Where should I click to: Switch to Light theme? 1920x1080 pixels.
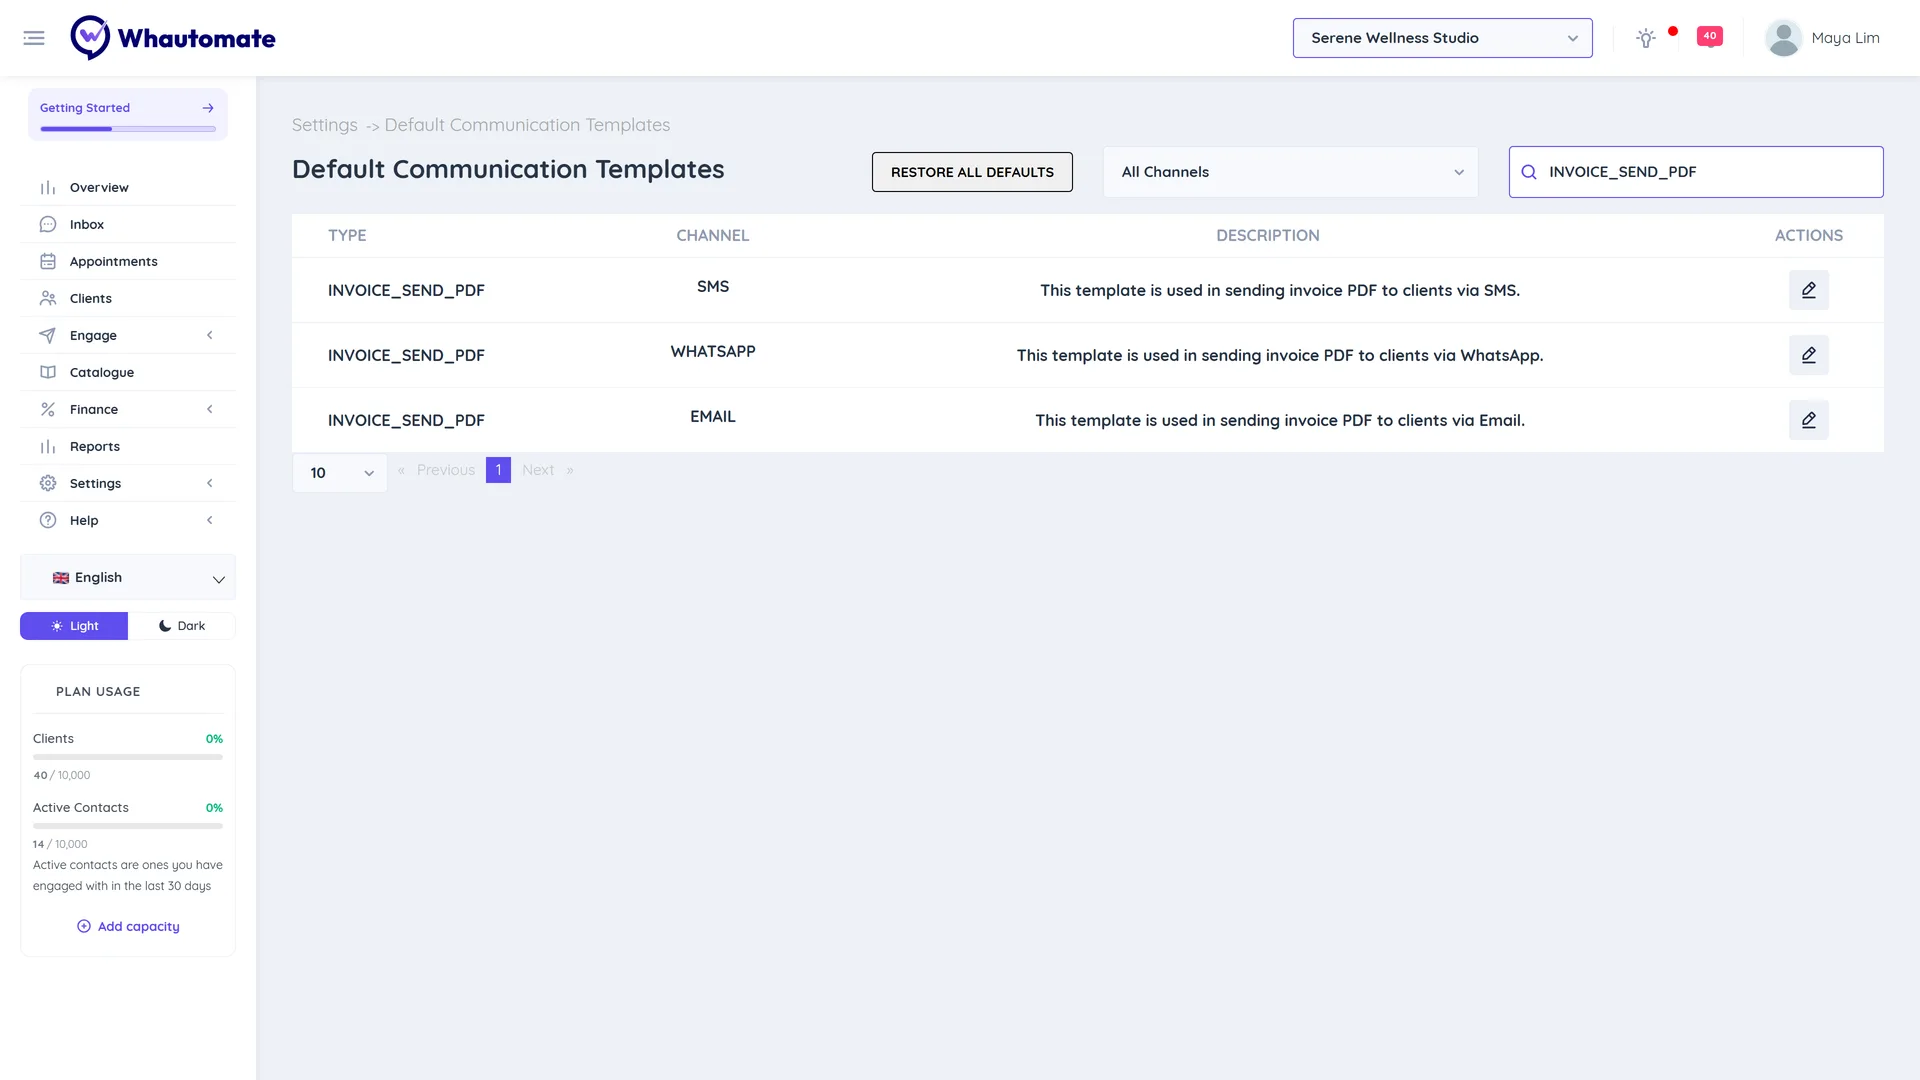[x=74, y=626]
